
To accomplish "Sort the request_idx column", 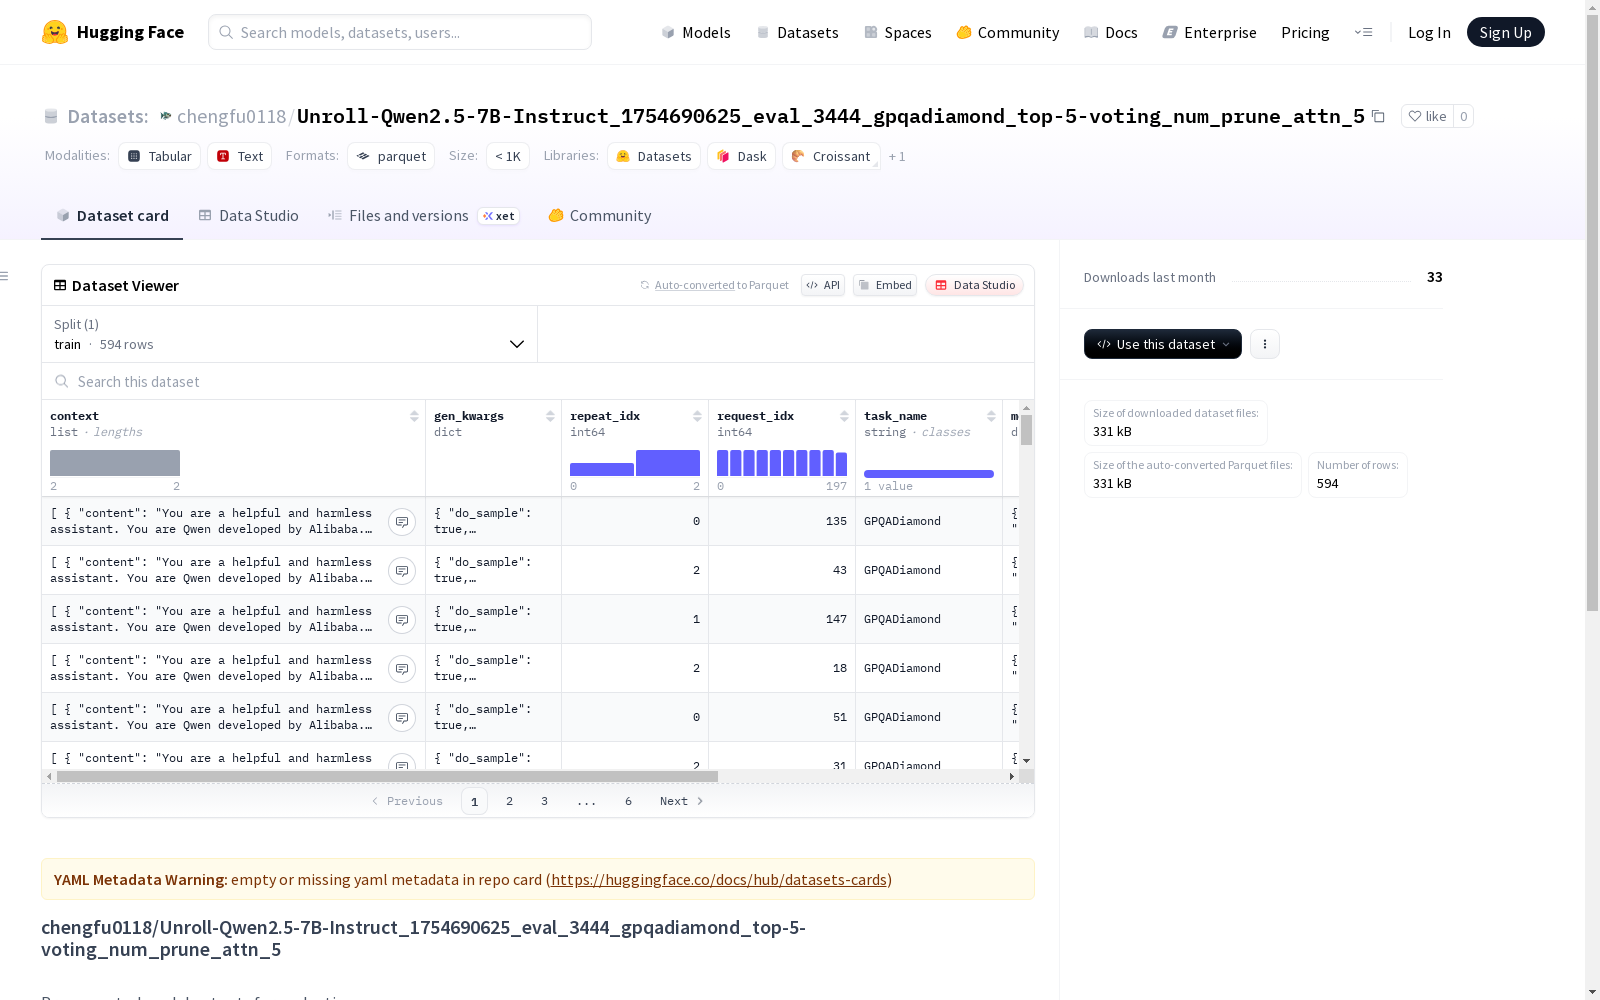I will pyautogui.click(x=844, y=416).
